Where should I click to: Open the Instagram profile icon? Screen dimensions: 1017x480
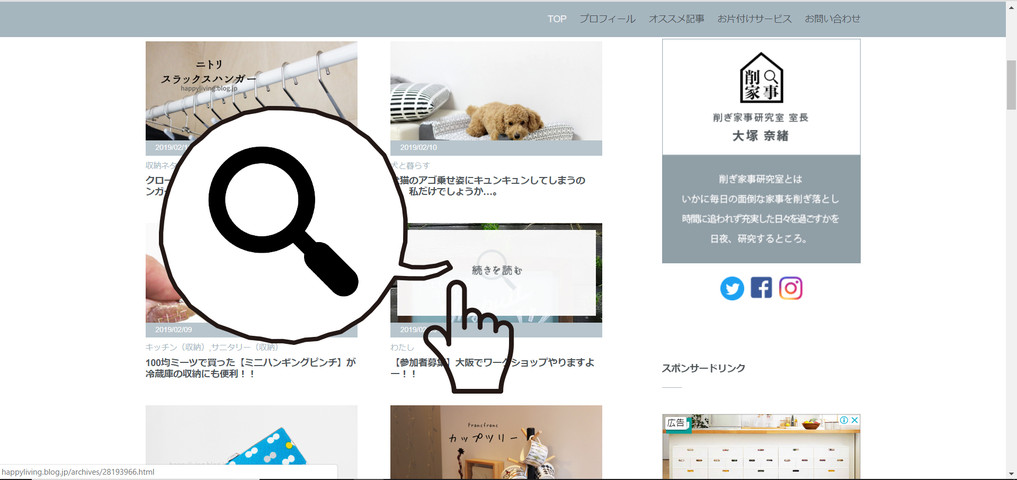click(791, 287)
